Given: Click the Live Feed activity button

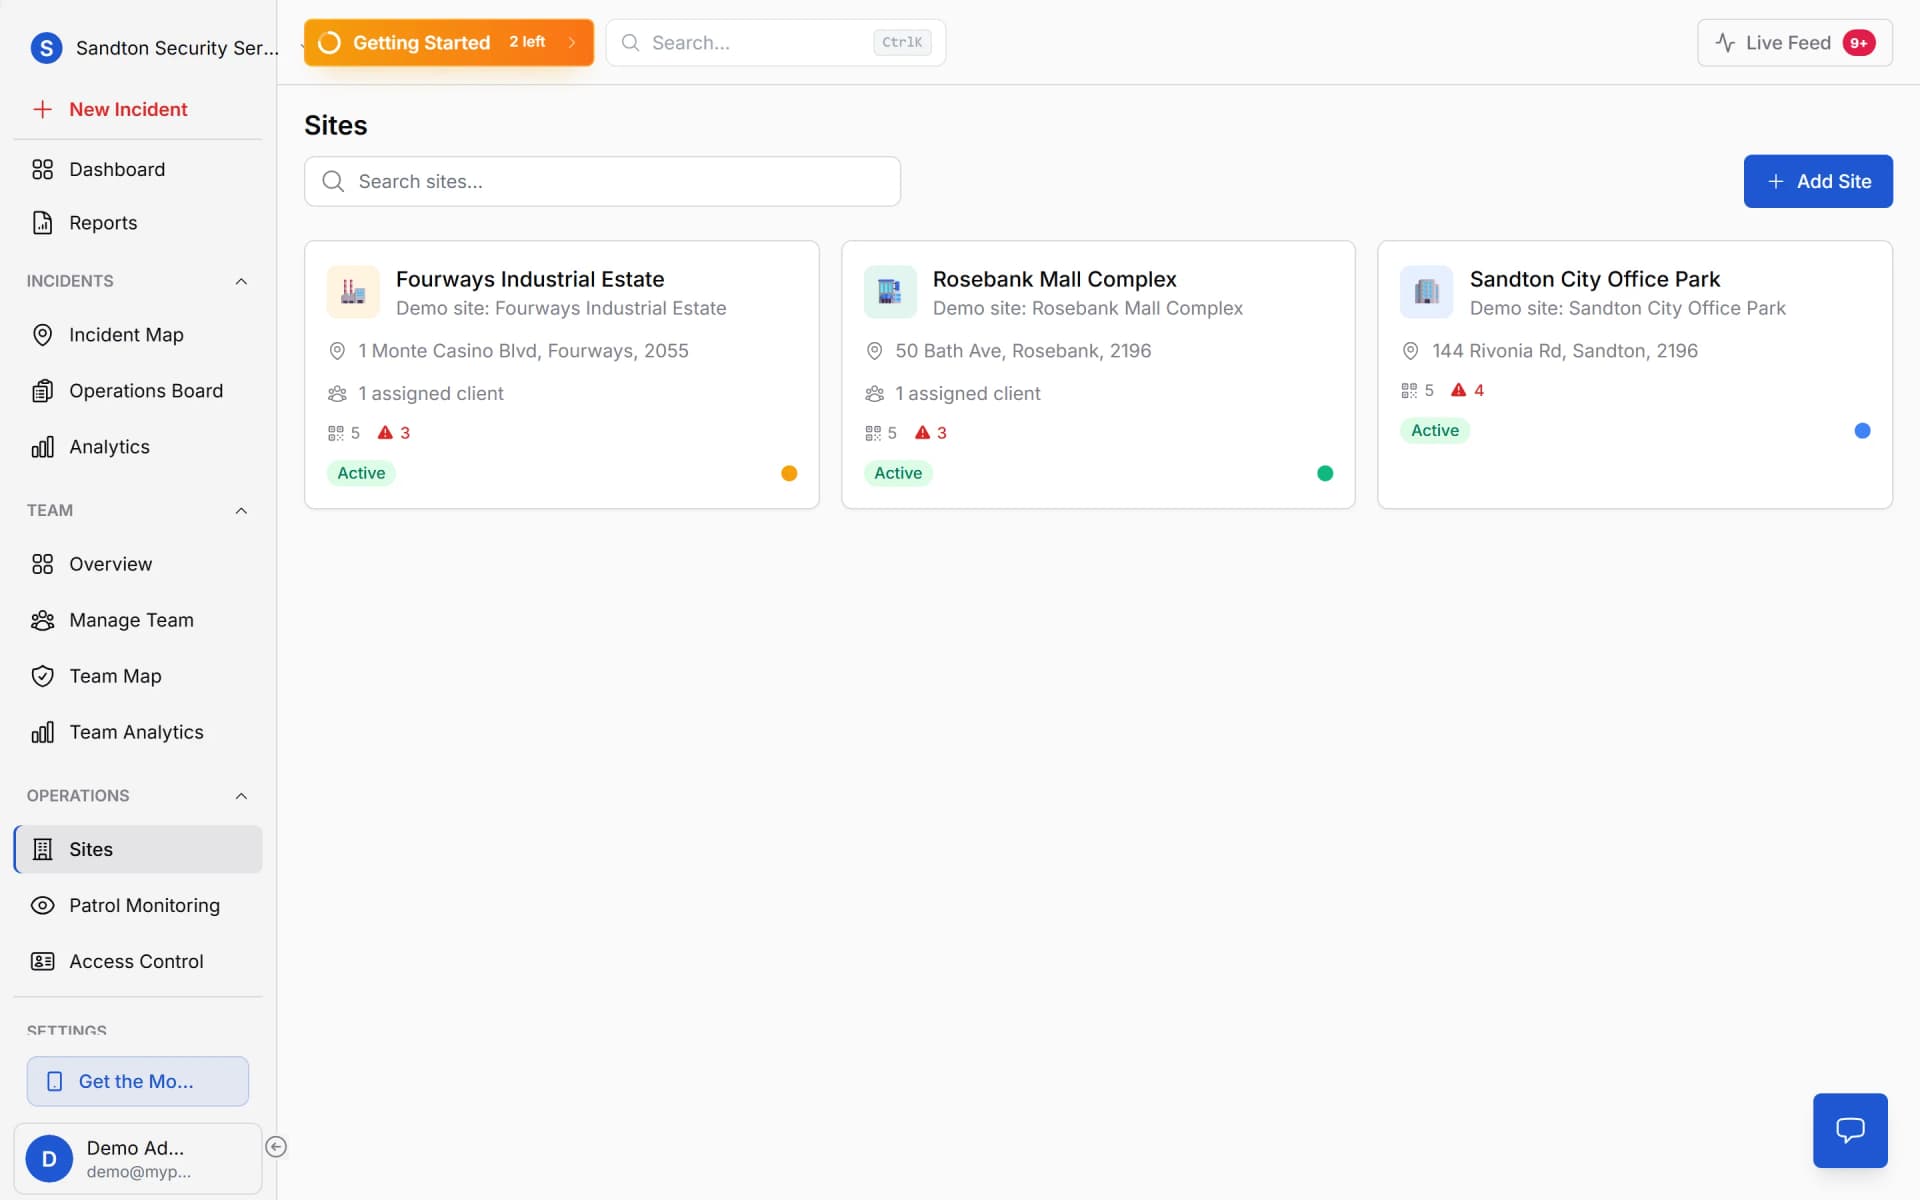Looking at the screenshot, I should pyautogui.click(x=1792, y=42).
